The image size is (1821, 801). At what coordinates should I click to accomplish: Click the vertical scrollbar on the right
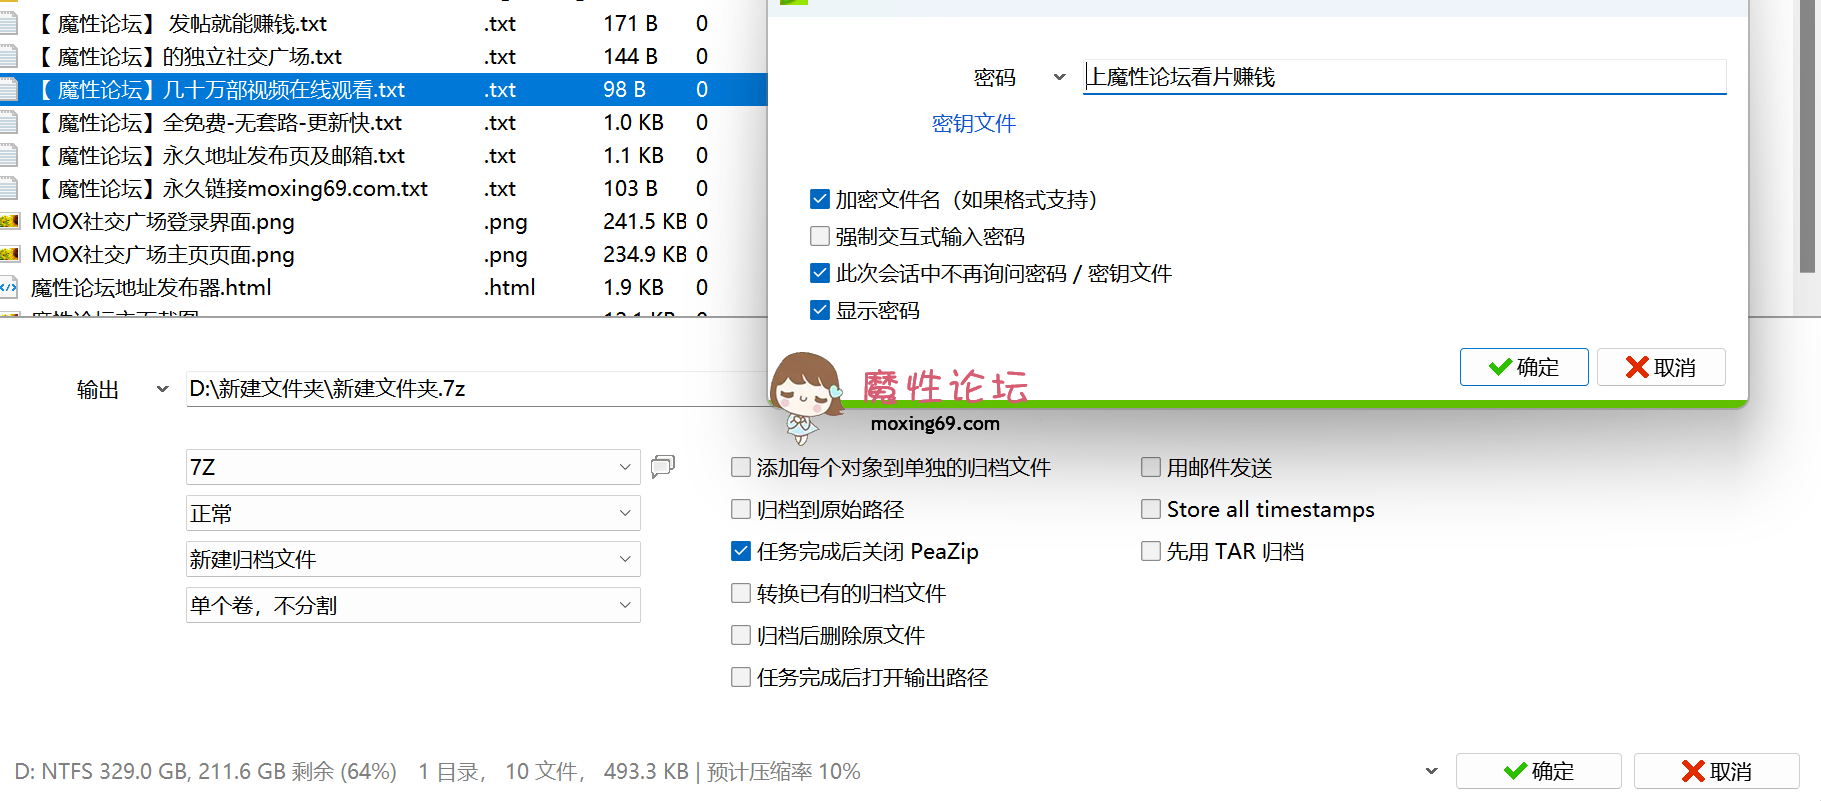1807,136
